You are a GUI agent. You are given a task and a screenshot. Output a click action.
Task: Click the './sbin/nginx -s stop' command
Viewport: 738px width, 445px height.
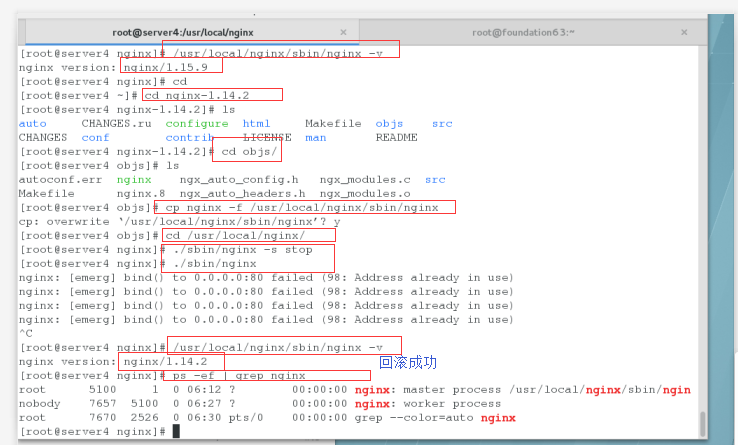242,250
